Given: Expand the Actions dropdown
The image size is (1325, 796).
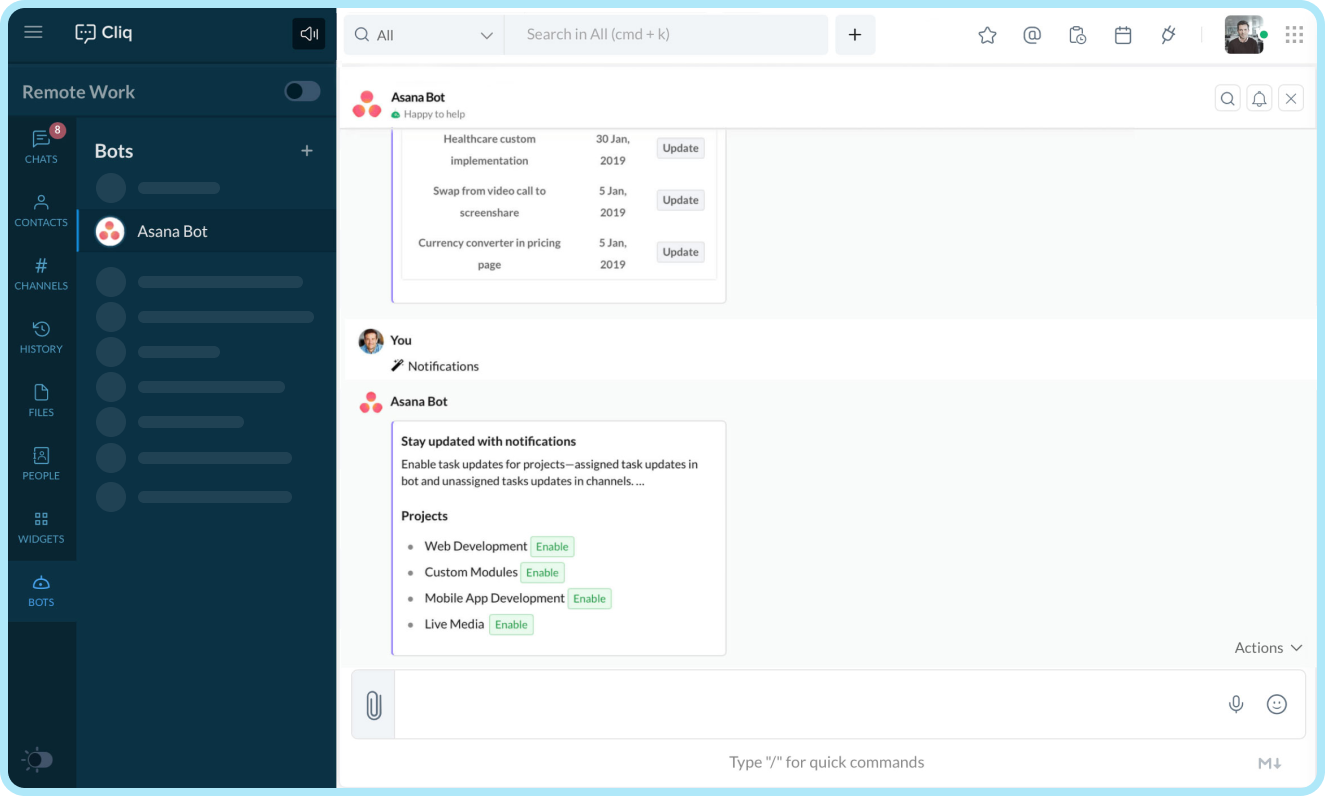Looking at the screenshot, I should [1268, 648].
